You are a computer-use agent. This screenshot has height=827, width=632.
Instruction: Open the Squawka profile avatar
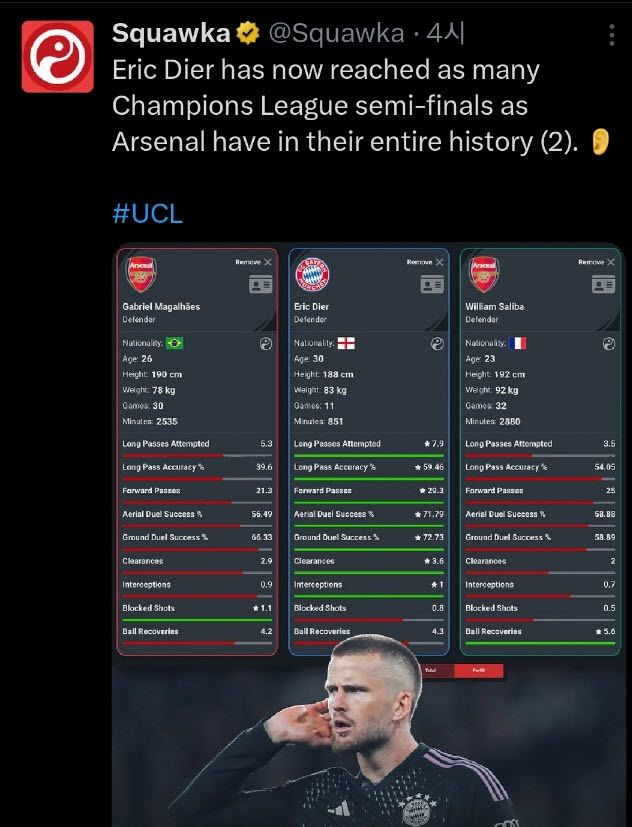coord(57,57)
